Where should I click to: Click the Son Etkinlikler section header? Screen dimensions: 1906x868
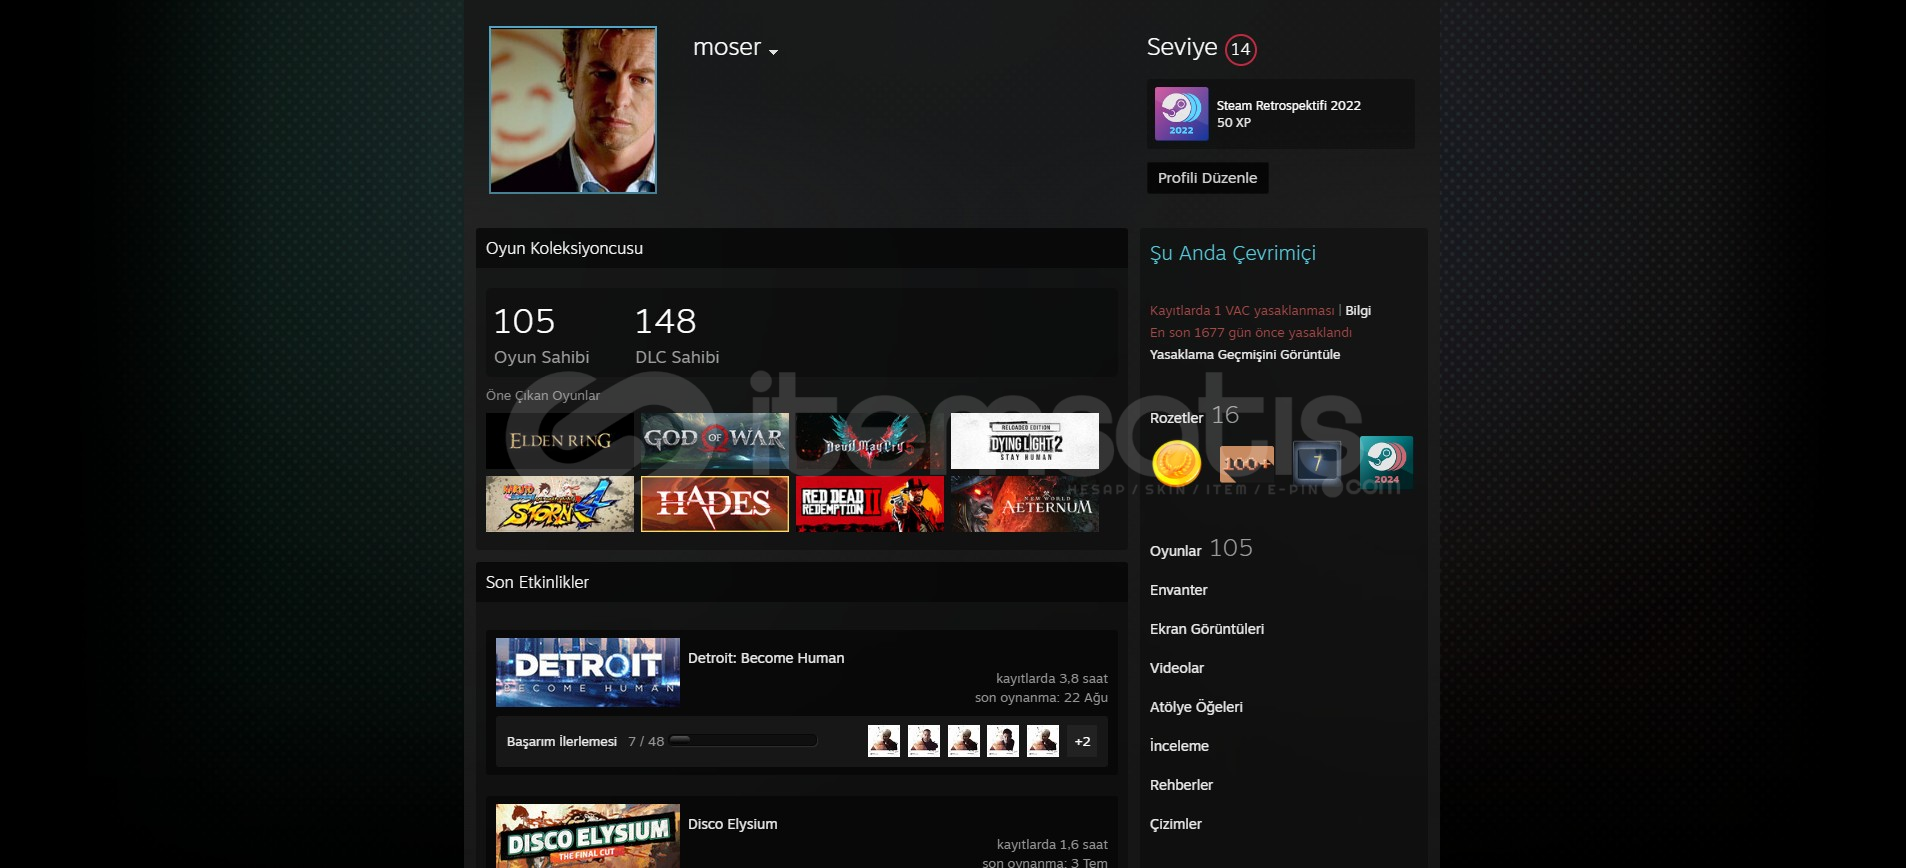802,582
